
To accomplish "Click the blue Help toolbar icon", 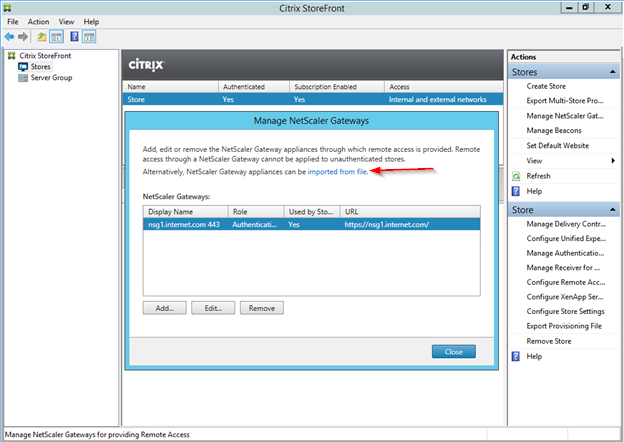I will coord(74,36).
